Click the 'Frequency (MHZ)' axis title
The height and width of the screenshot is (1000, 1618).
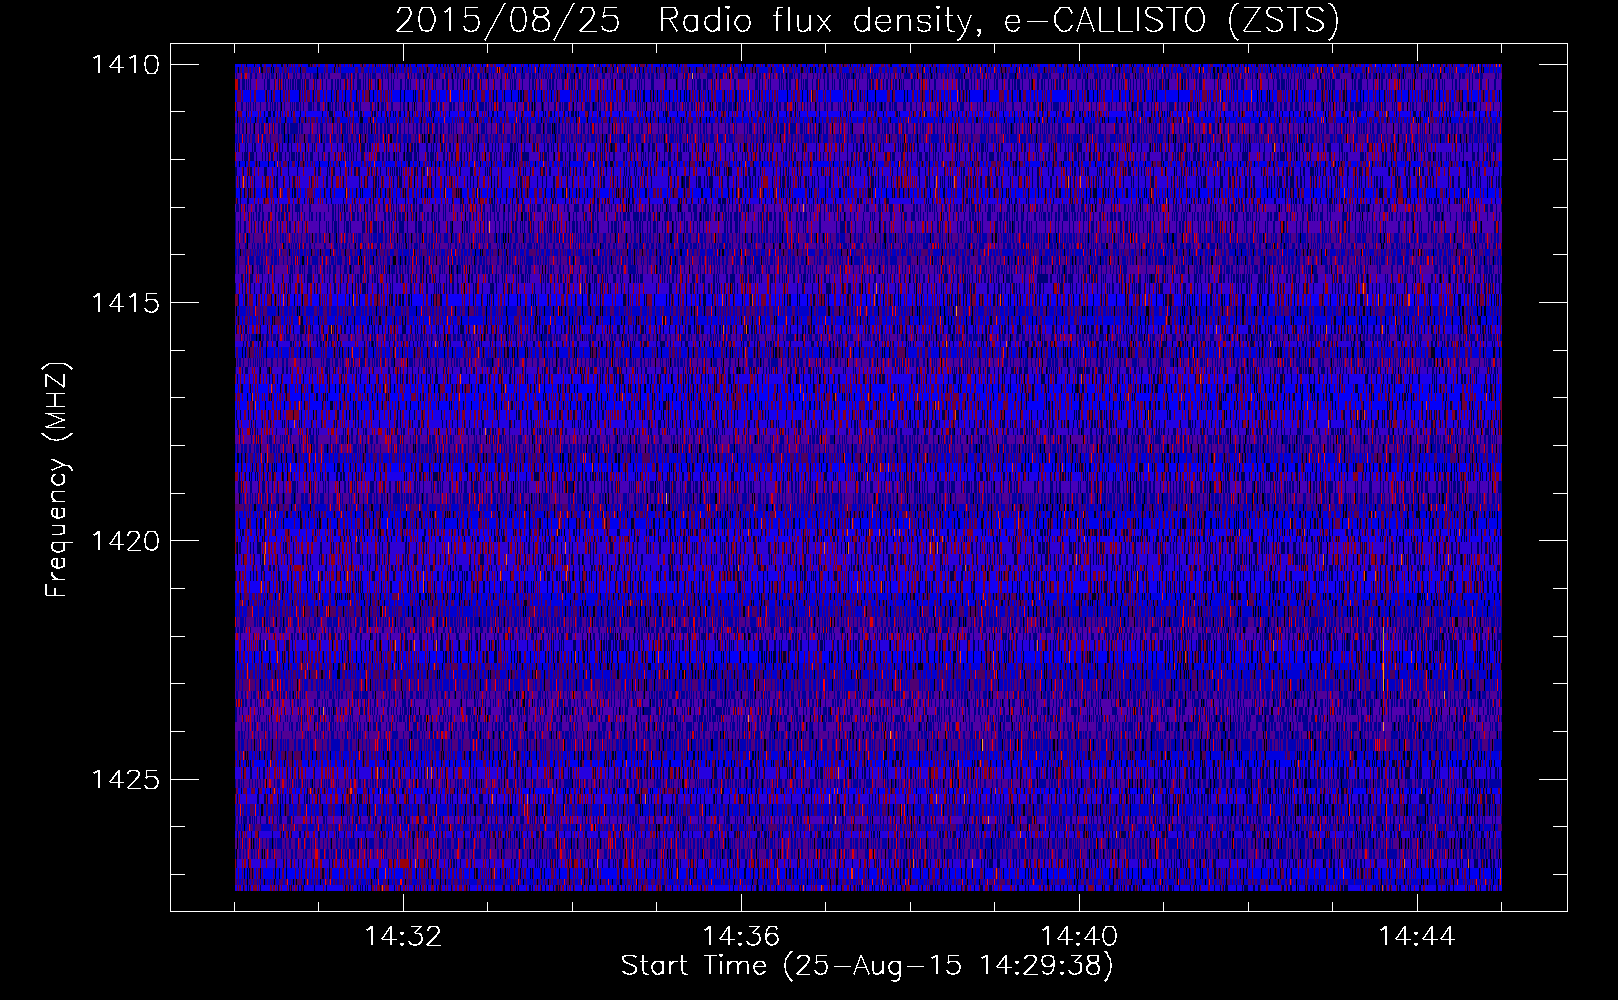(x=58, y=480)
